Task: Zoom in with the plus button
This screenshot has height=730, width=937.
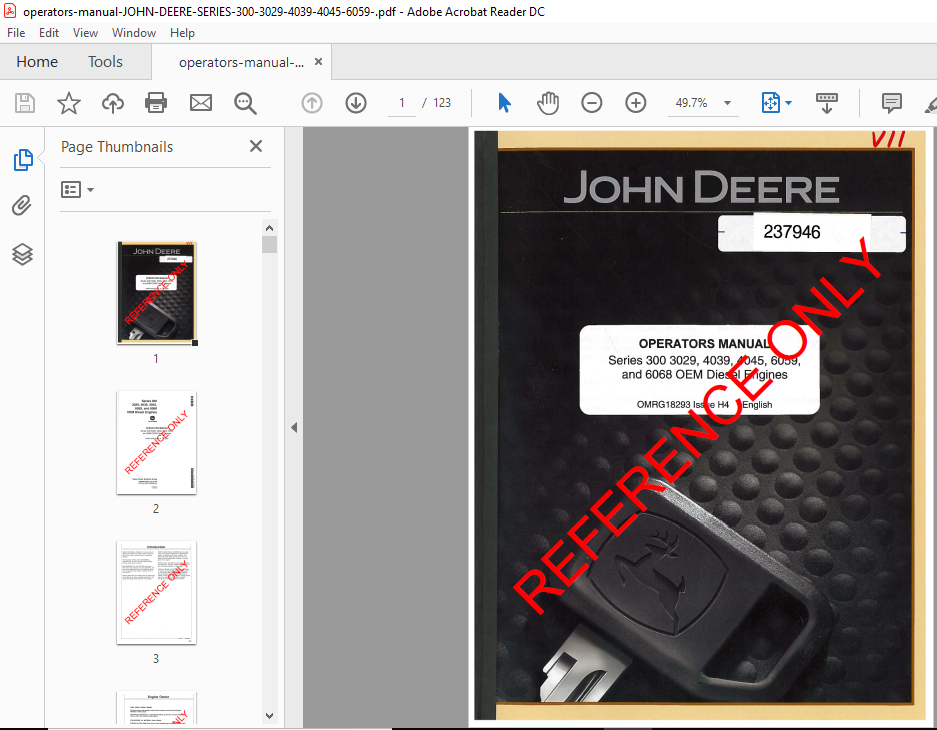Action: 636,103
